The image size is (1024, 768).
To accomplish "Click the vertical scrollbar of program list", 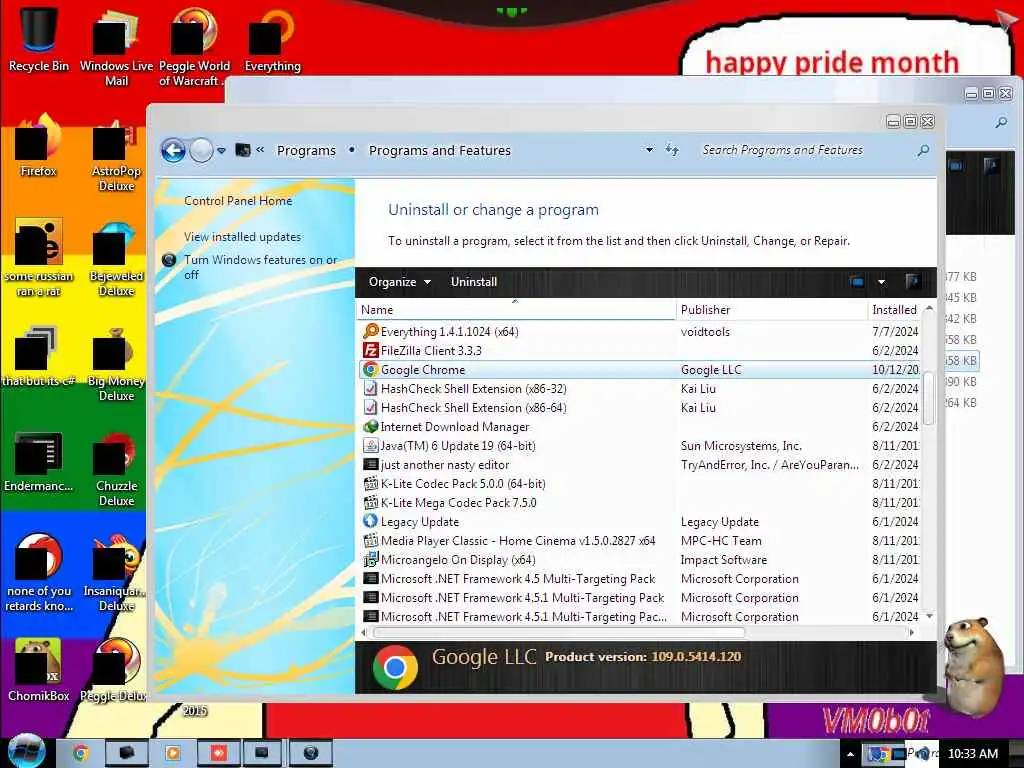I will pyautogui.click(x=929, y=398).
